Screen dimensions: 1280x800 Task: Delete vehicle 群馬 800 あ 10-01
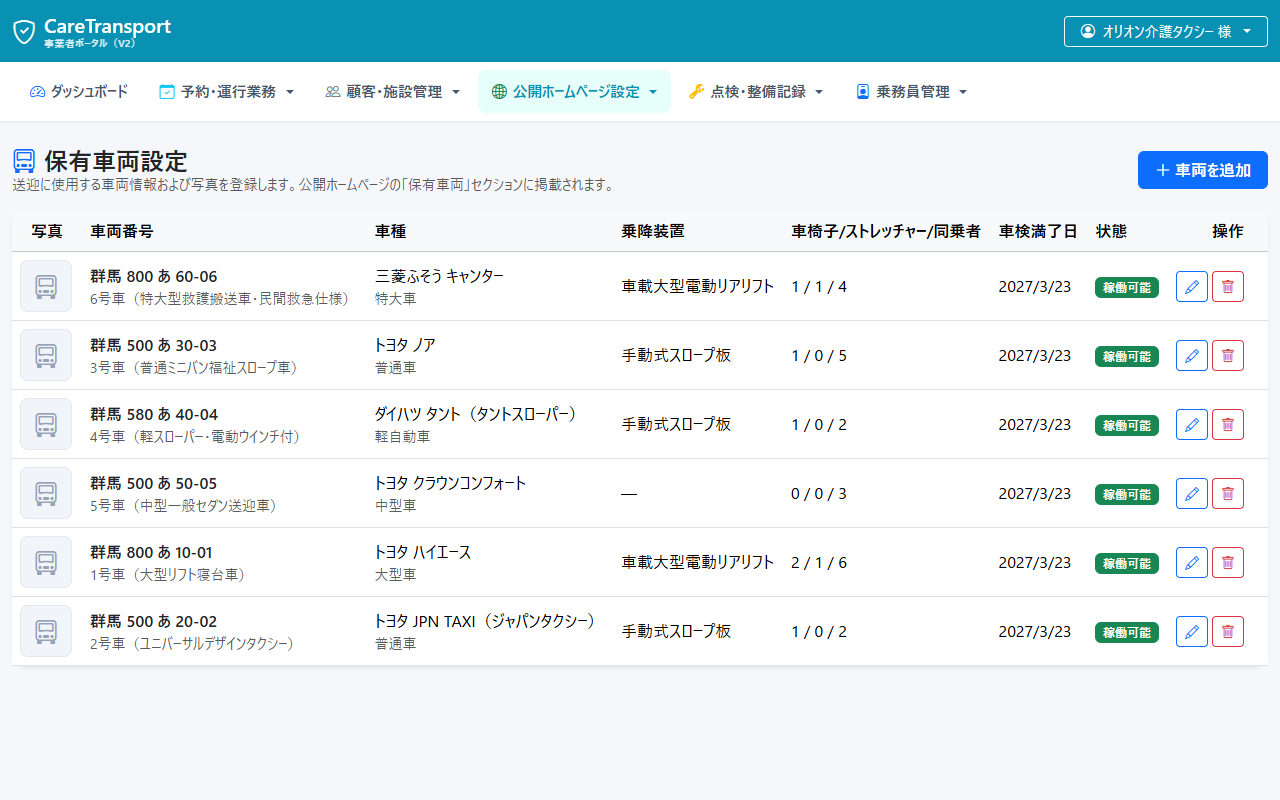point(1228,563)
